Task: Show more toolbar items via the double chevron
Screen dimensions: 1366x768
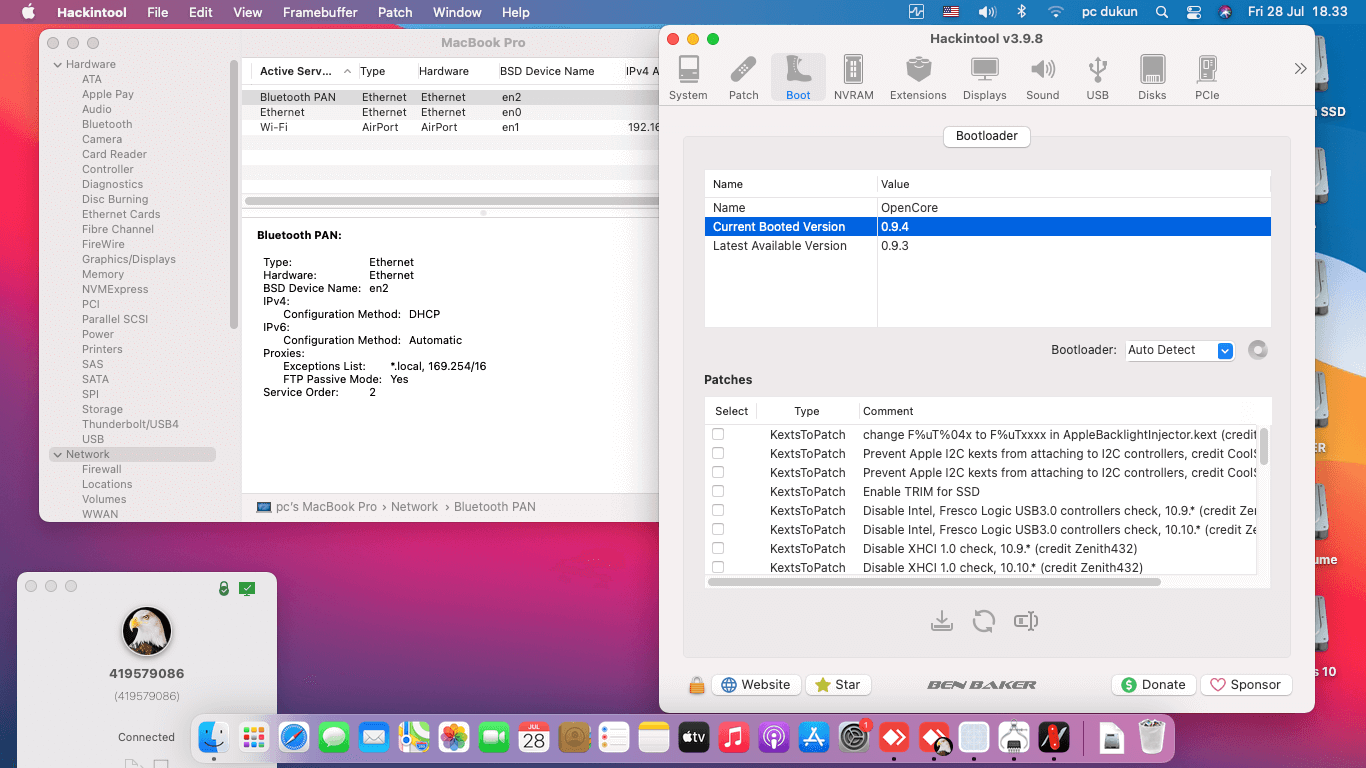Action: point(1300,69)
